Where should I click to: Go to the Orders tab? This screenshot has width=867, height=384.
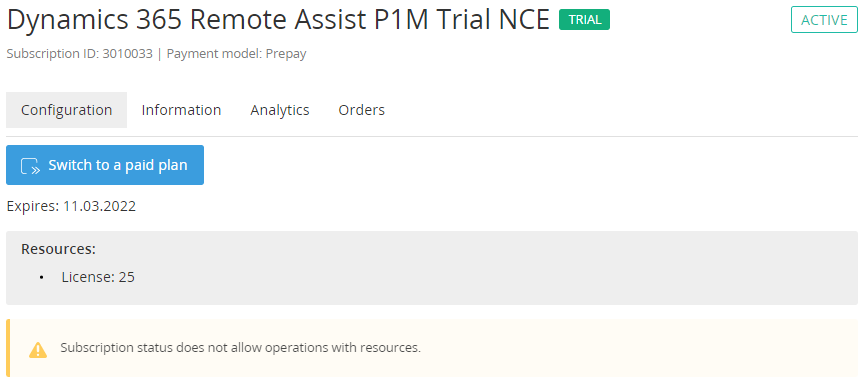pos(362,110)
